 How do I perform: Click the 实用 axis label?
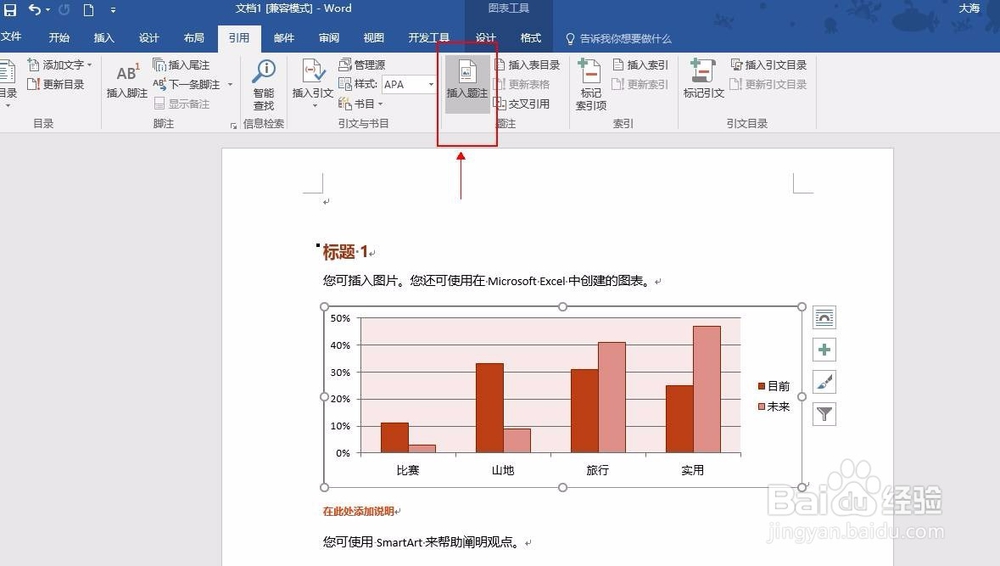coord(693,470)
